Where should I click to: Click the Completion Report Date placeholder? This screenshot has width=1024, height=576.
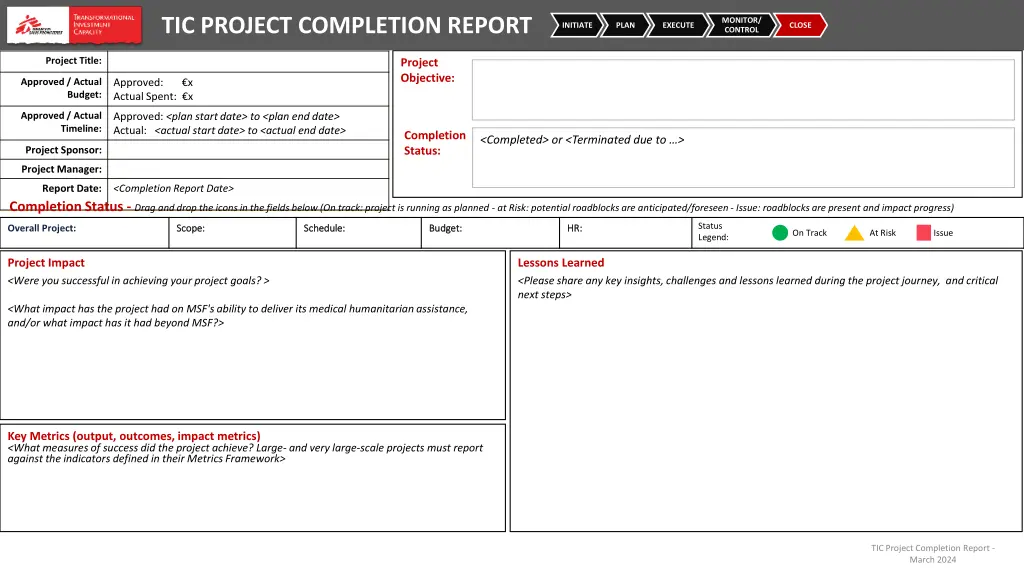tap(174, 188)
